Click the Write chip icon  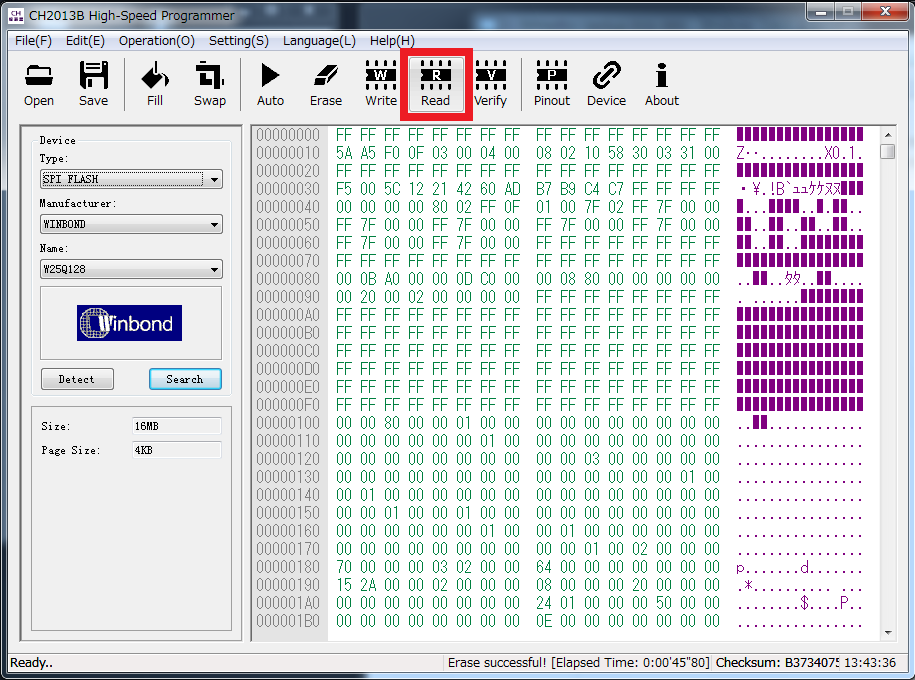380,84
